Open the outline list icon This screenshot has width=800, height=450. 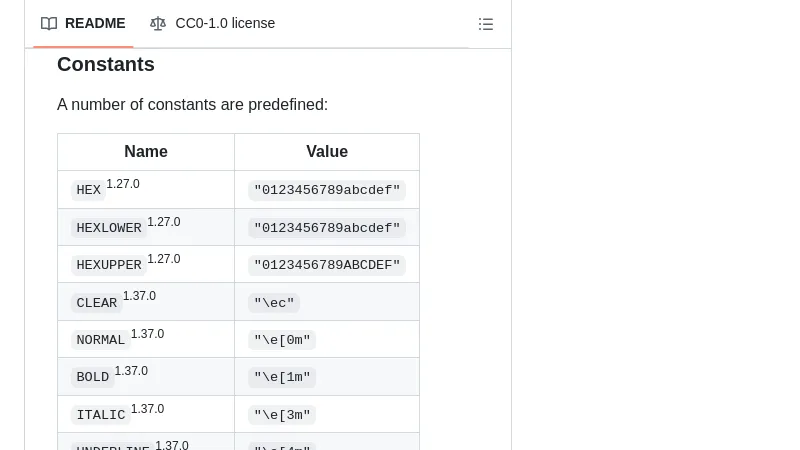click(486, 24)
